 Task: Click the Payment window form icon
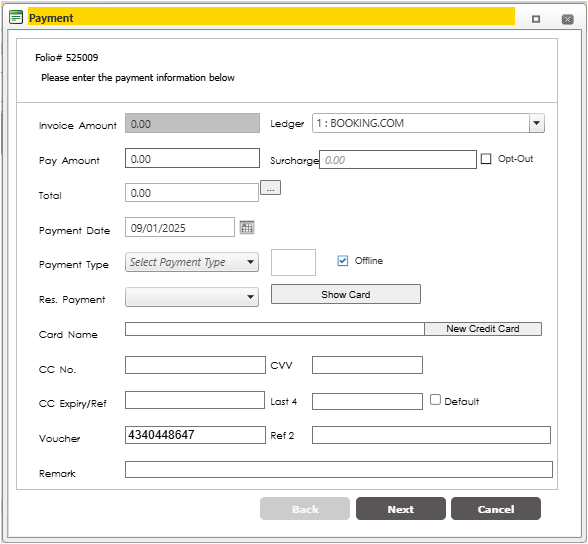pos(16,17)
